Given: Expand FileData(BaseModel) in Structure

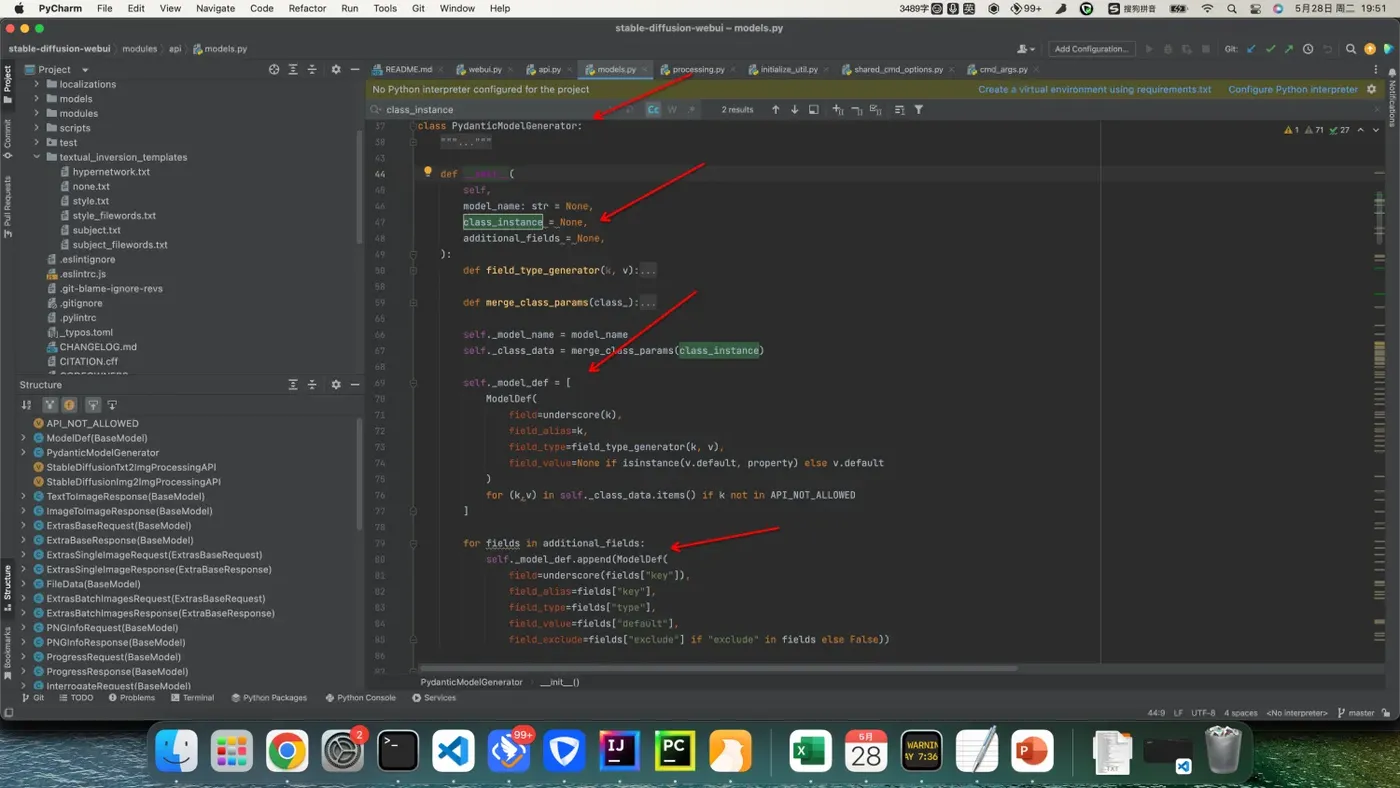Looking at the screenshot, I should coord(23,584).
